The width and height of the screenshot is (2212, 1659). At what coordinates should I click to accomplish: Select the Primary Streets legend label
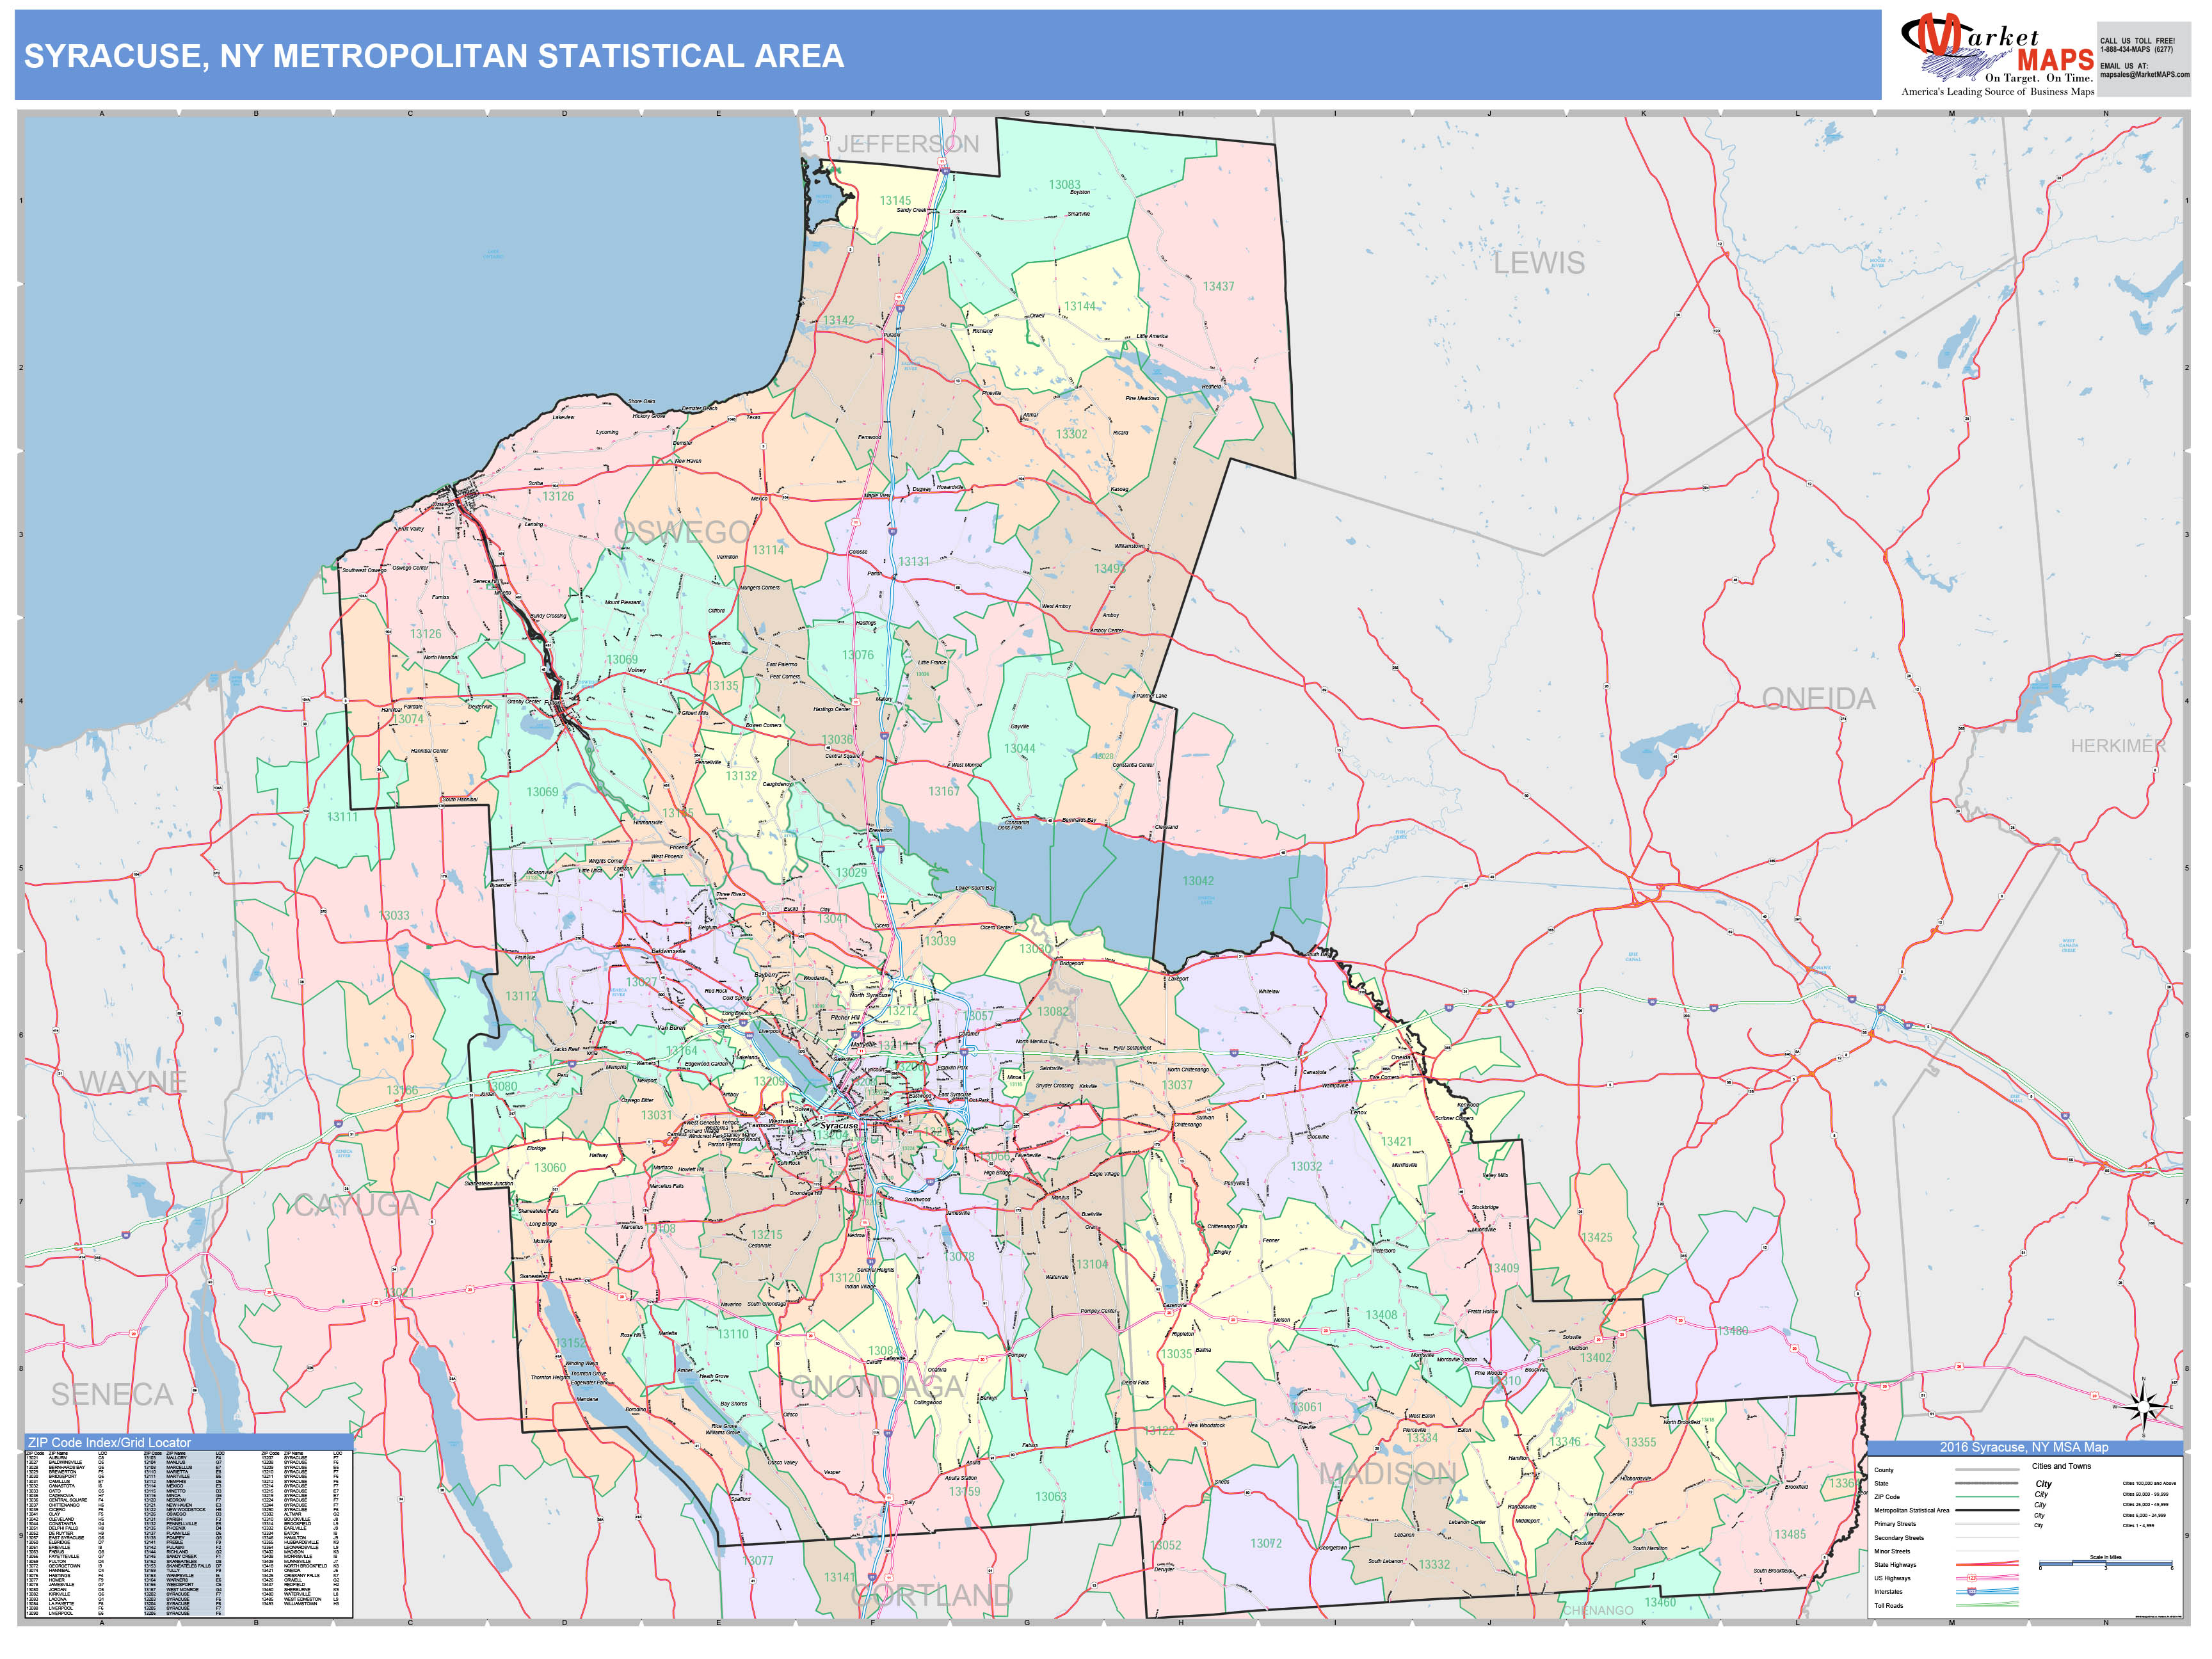coord(1895,1524)
